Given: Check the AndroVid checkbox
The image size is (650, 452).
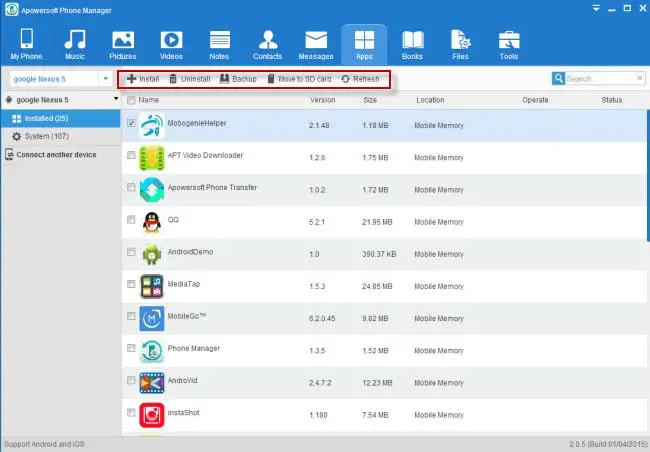Looking at the screenshot, I should (x=131, y=380).
